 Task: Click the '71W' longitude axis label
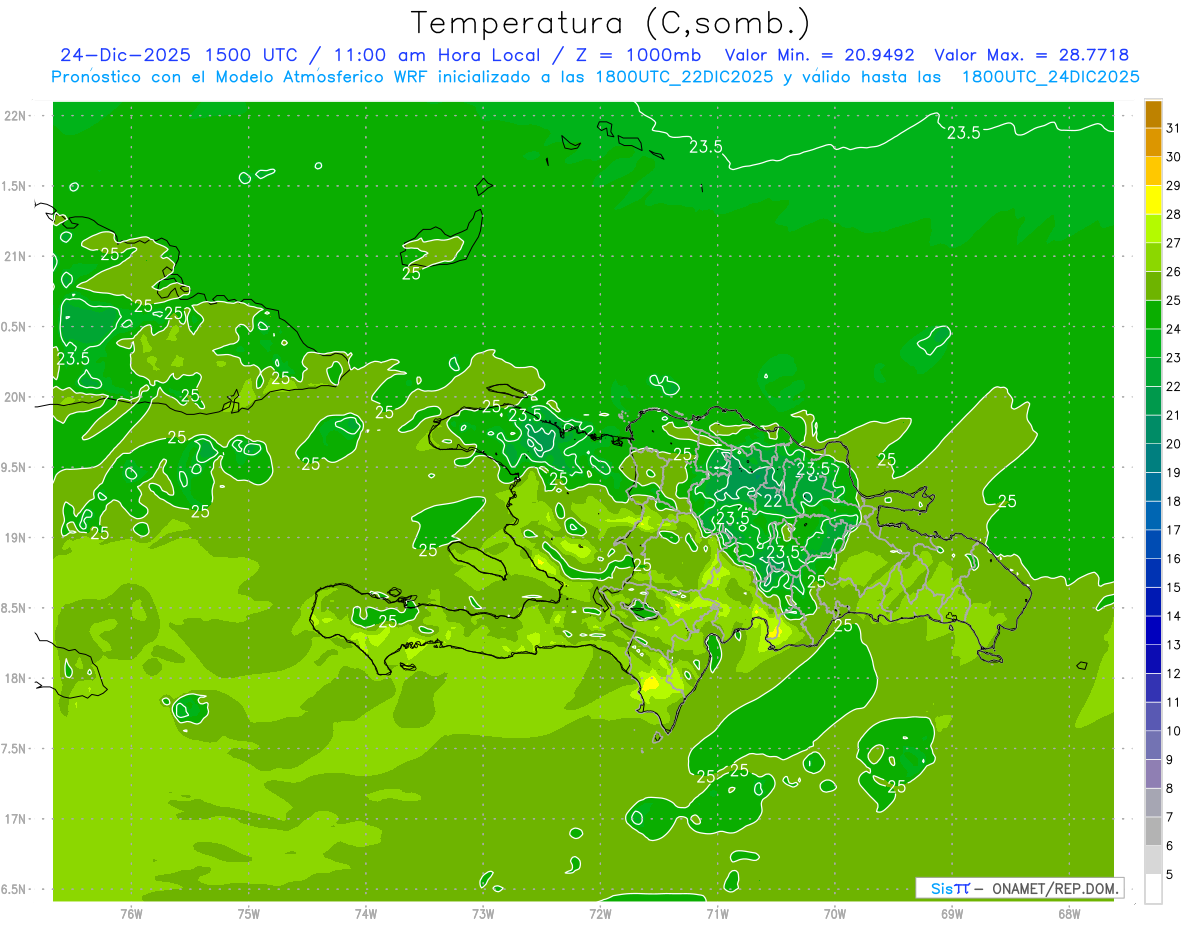717,913
